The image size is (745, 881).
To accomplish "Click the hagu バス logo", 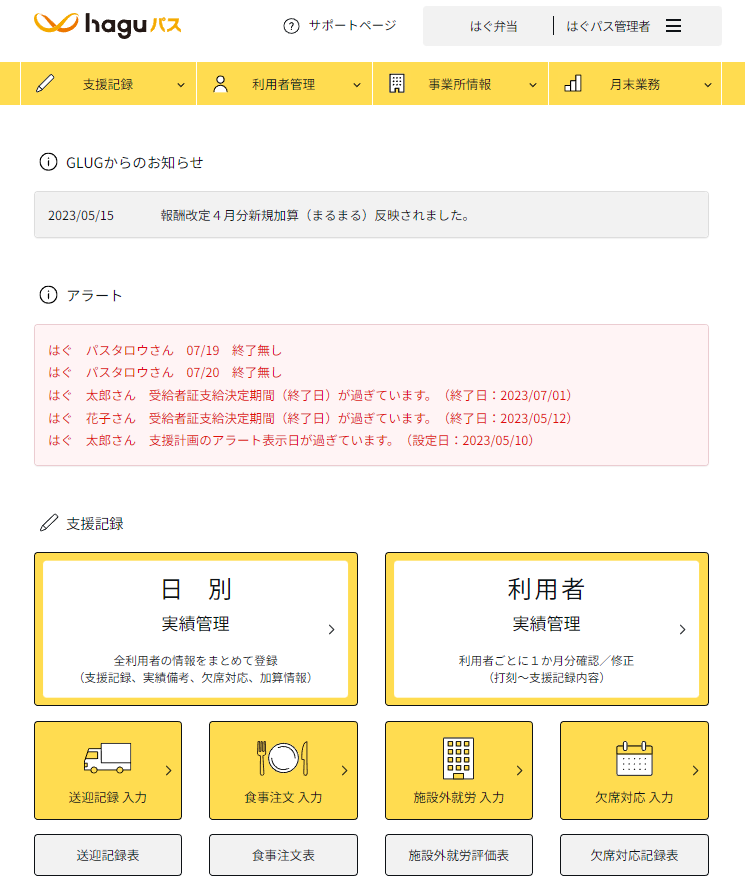I will (108, 25).
